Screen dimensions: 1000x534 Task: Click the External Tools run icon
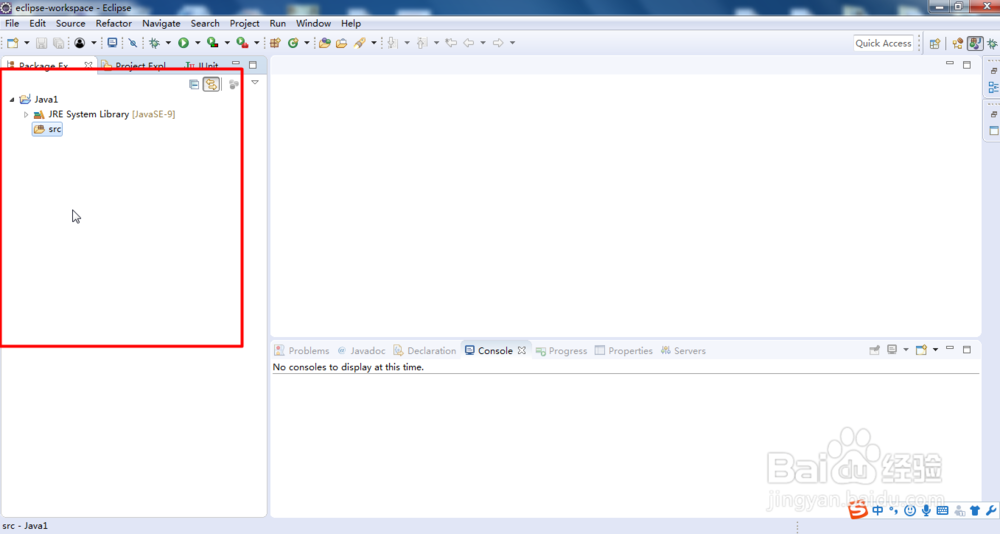tap(242, 43)
